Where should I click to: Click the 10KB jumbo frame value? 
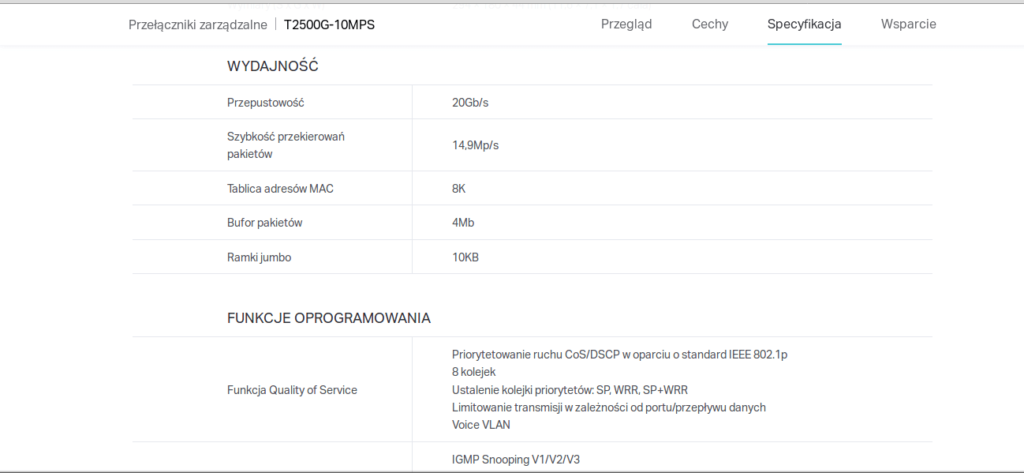[x=465, y=257]
